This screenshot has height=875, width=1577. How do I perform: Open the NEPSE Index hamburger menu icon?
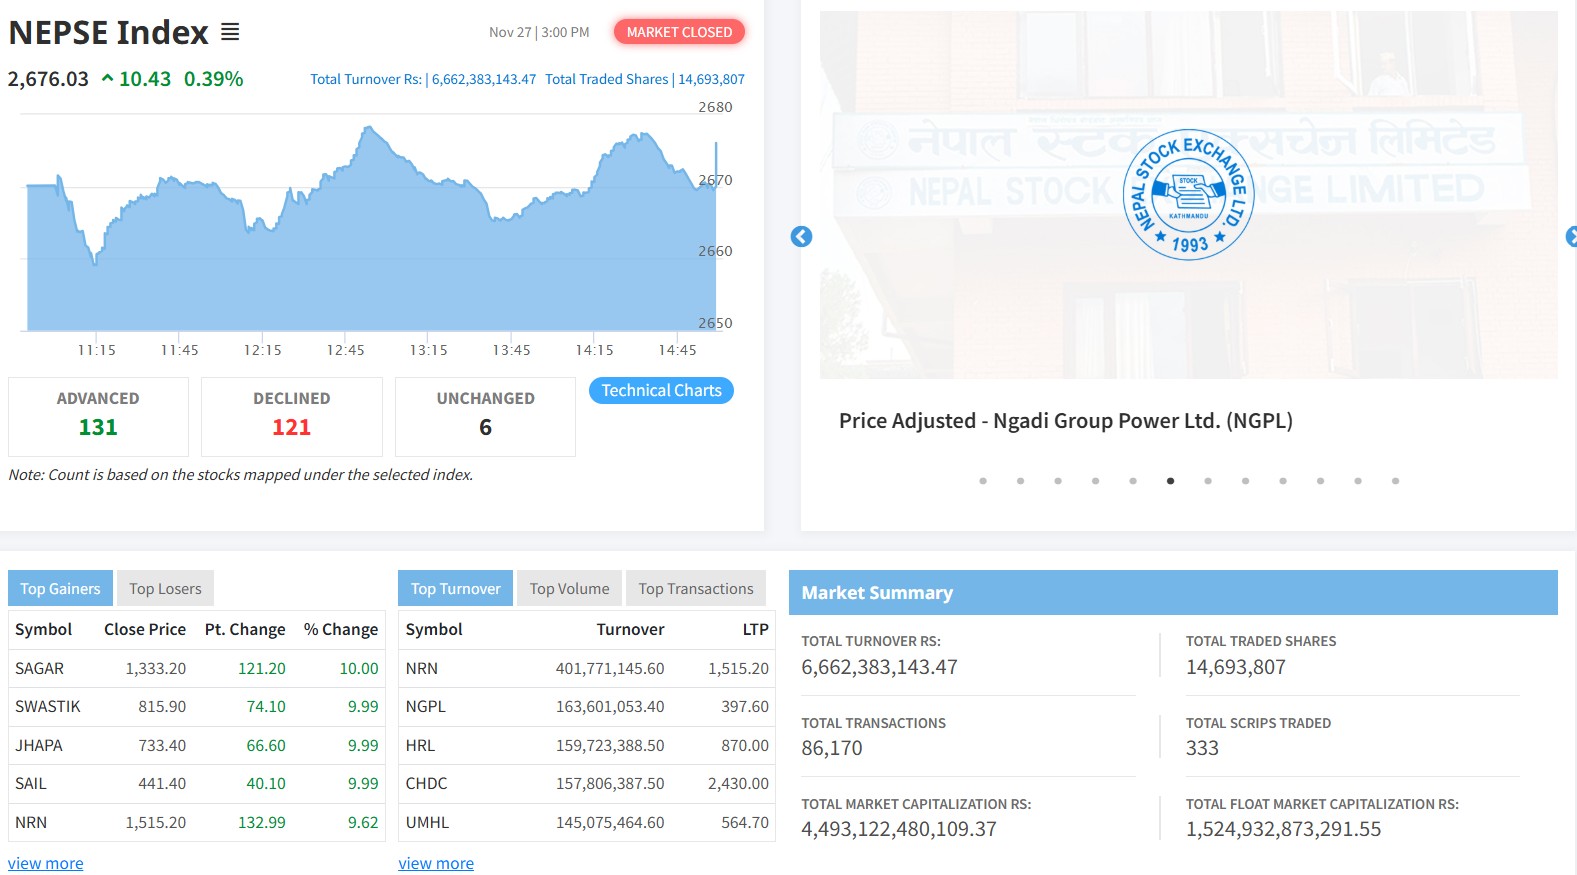(x=230, y=32)
